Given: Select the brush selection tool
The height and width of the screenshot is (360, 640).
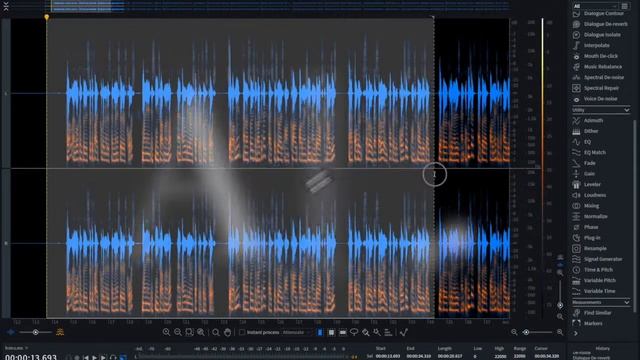Looking at the screenshot, I should tap(365, 333).
